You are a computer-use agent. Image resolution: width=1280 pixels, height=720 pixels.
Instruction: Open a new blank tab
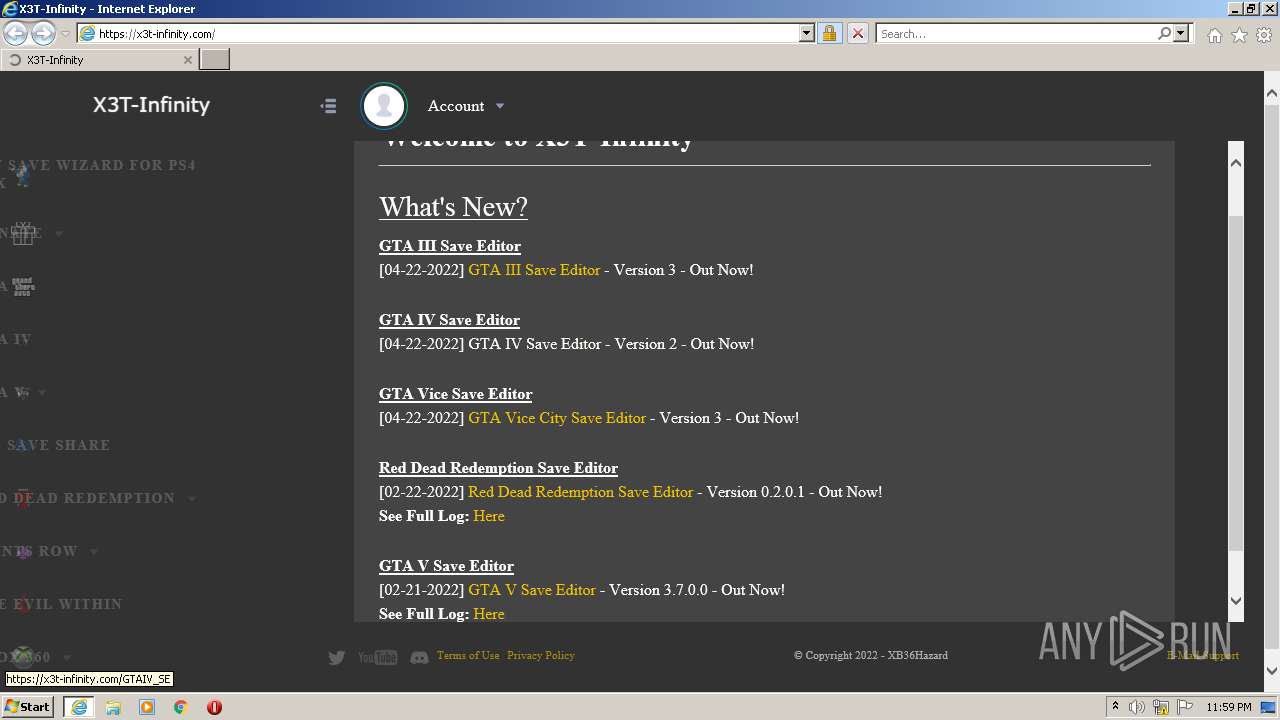tap(215, 60)
